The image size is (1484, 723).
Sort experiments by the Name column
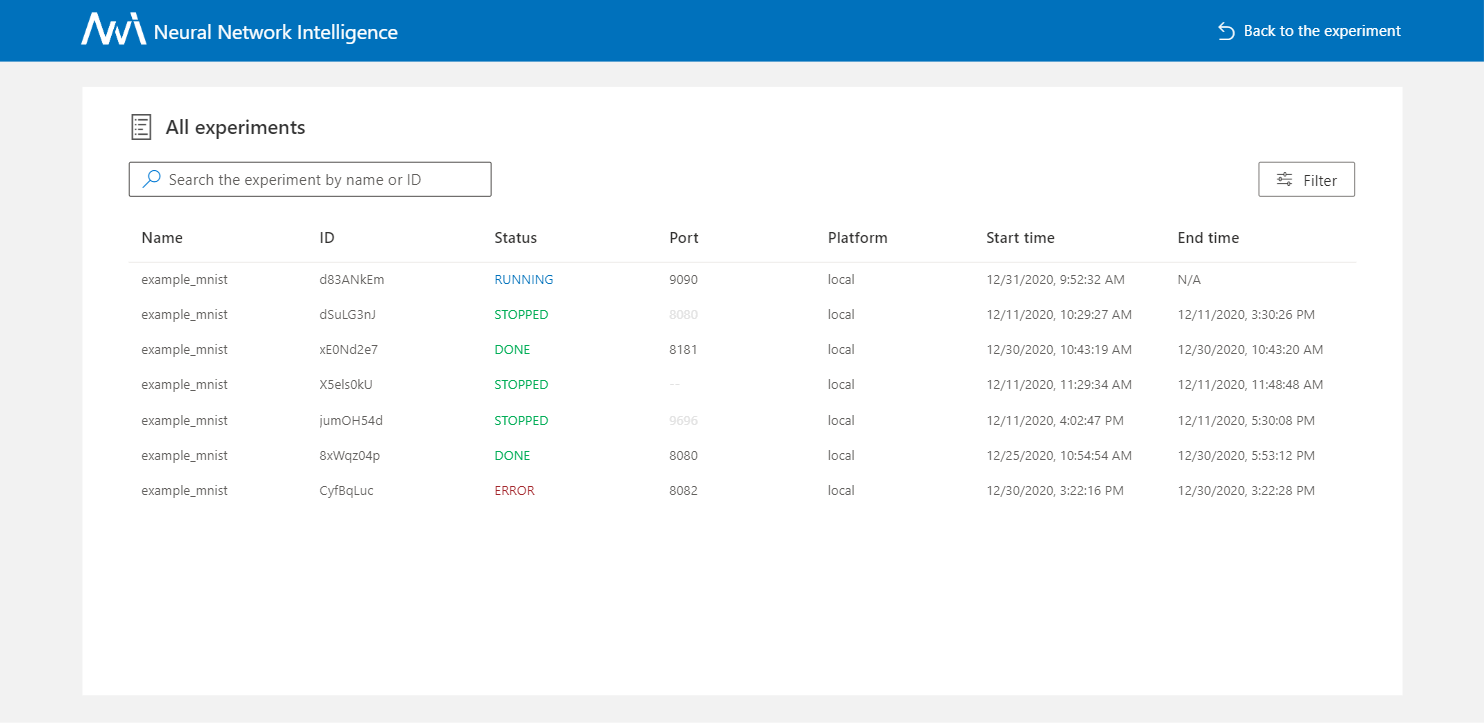[162, 237]
